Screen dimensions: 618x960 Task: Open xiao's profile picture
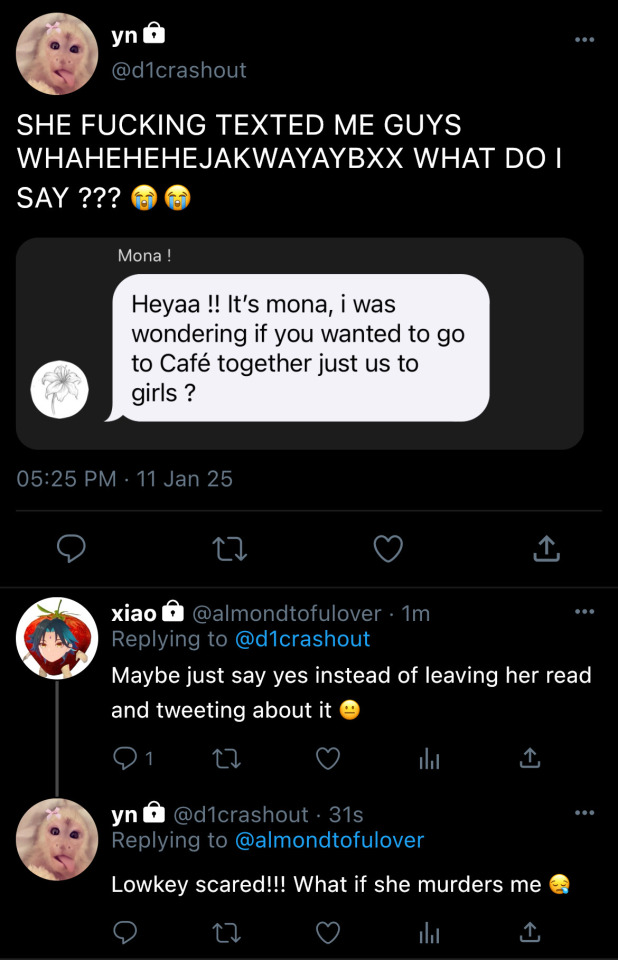point(57,638)
